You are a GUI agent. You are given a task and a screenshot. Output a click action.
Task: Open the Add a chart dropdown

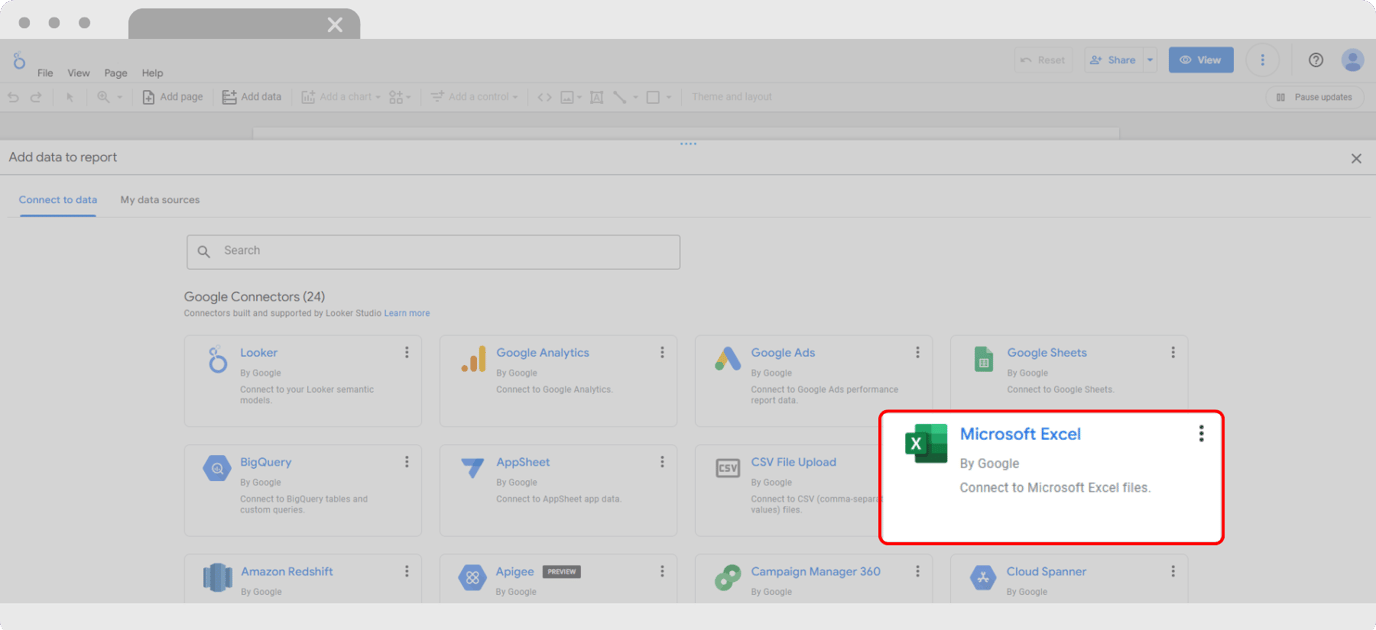click(341, 97)
